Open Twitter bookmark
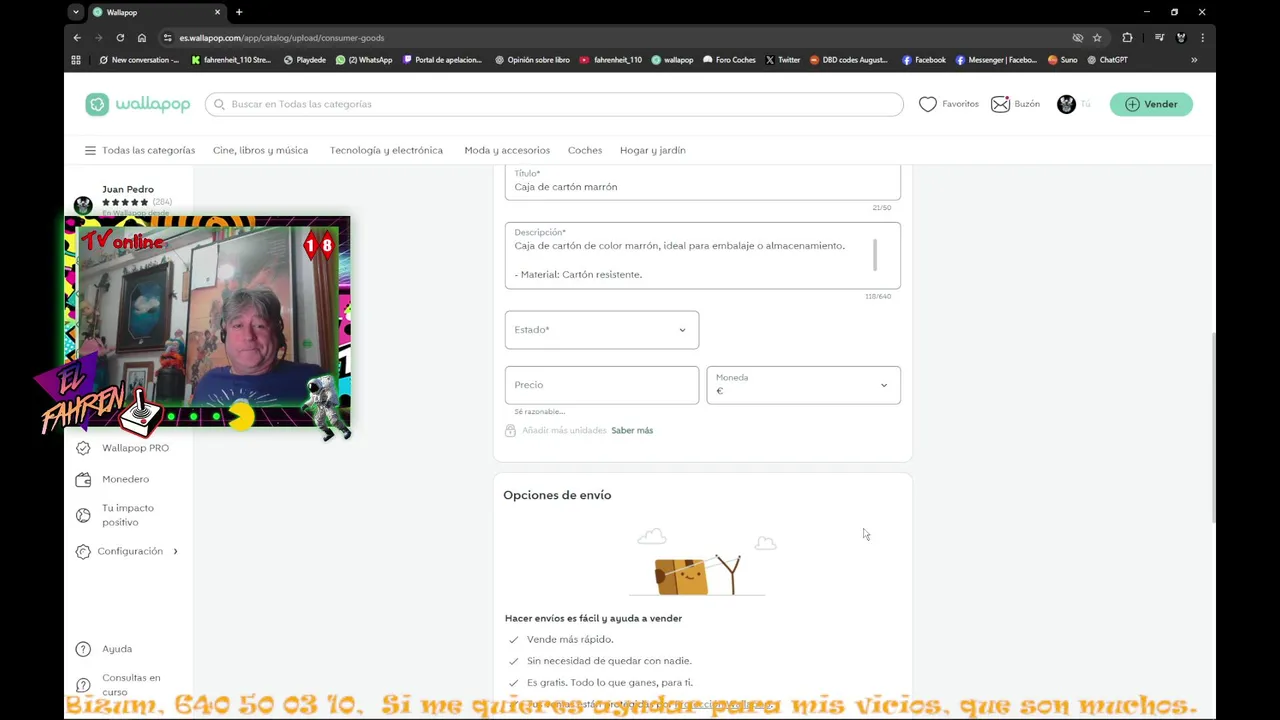The width and height of the screenshot is (1280, 720). click(783, 60)
